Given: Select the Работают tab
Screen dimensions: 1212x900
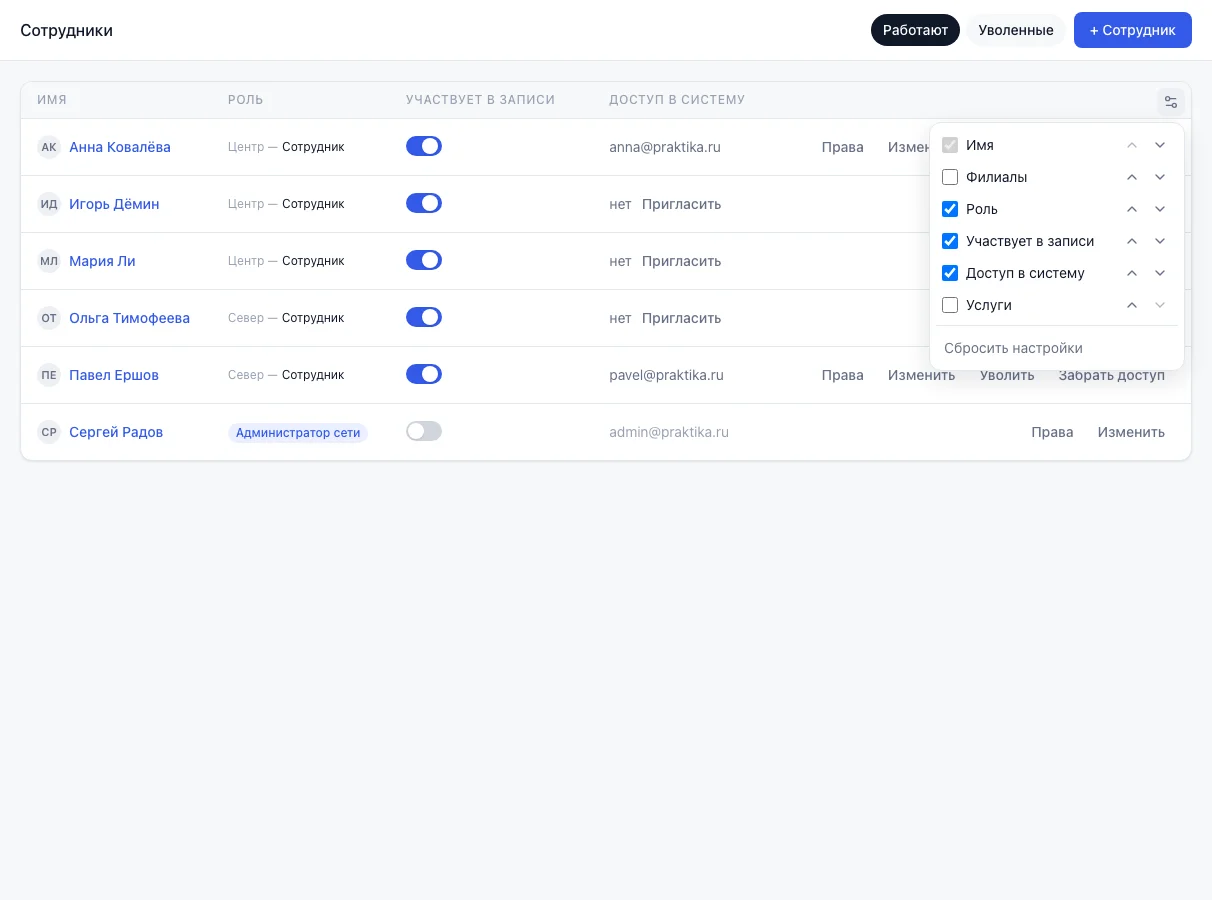Looking at the screenshot, I should [x=915, y=30].
